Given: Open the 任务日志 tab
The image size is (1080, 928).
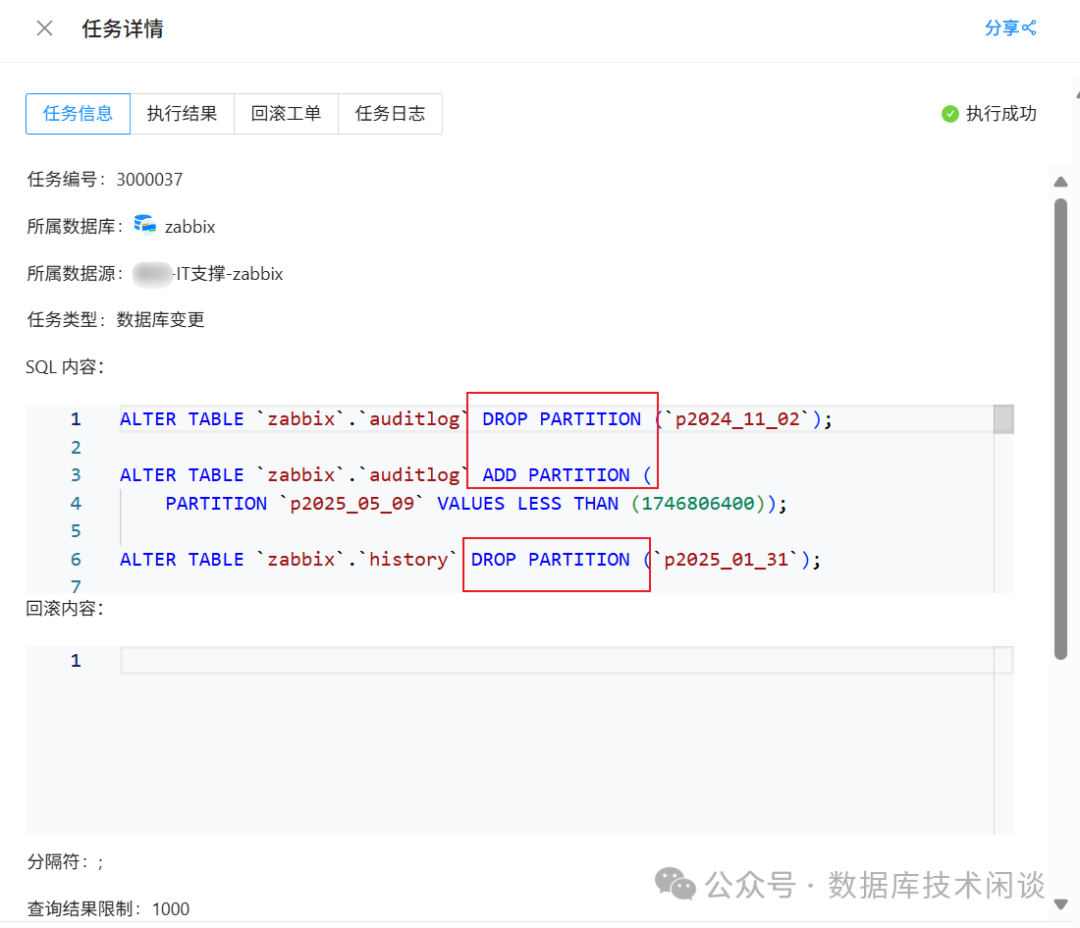Looking at the screenshot, I should coord(390,114).
